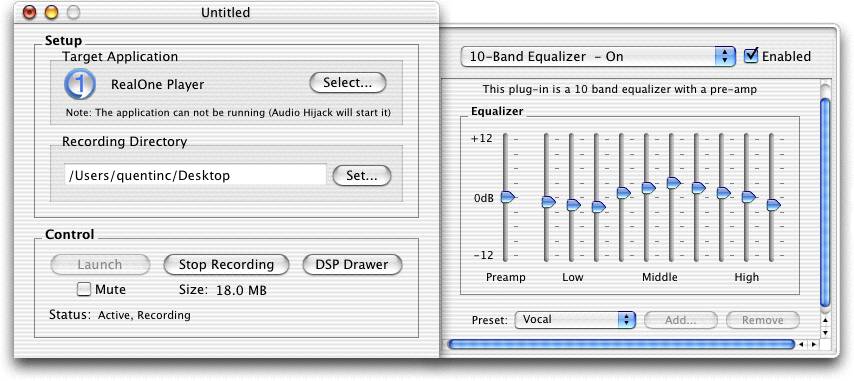The width and height of the screenshot is (854, 381).
Task: Click the scroll down arrow in plug-in pane
Action: pyautogui.click(x=825, y=332)
